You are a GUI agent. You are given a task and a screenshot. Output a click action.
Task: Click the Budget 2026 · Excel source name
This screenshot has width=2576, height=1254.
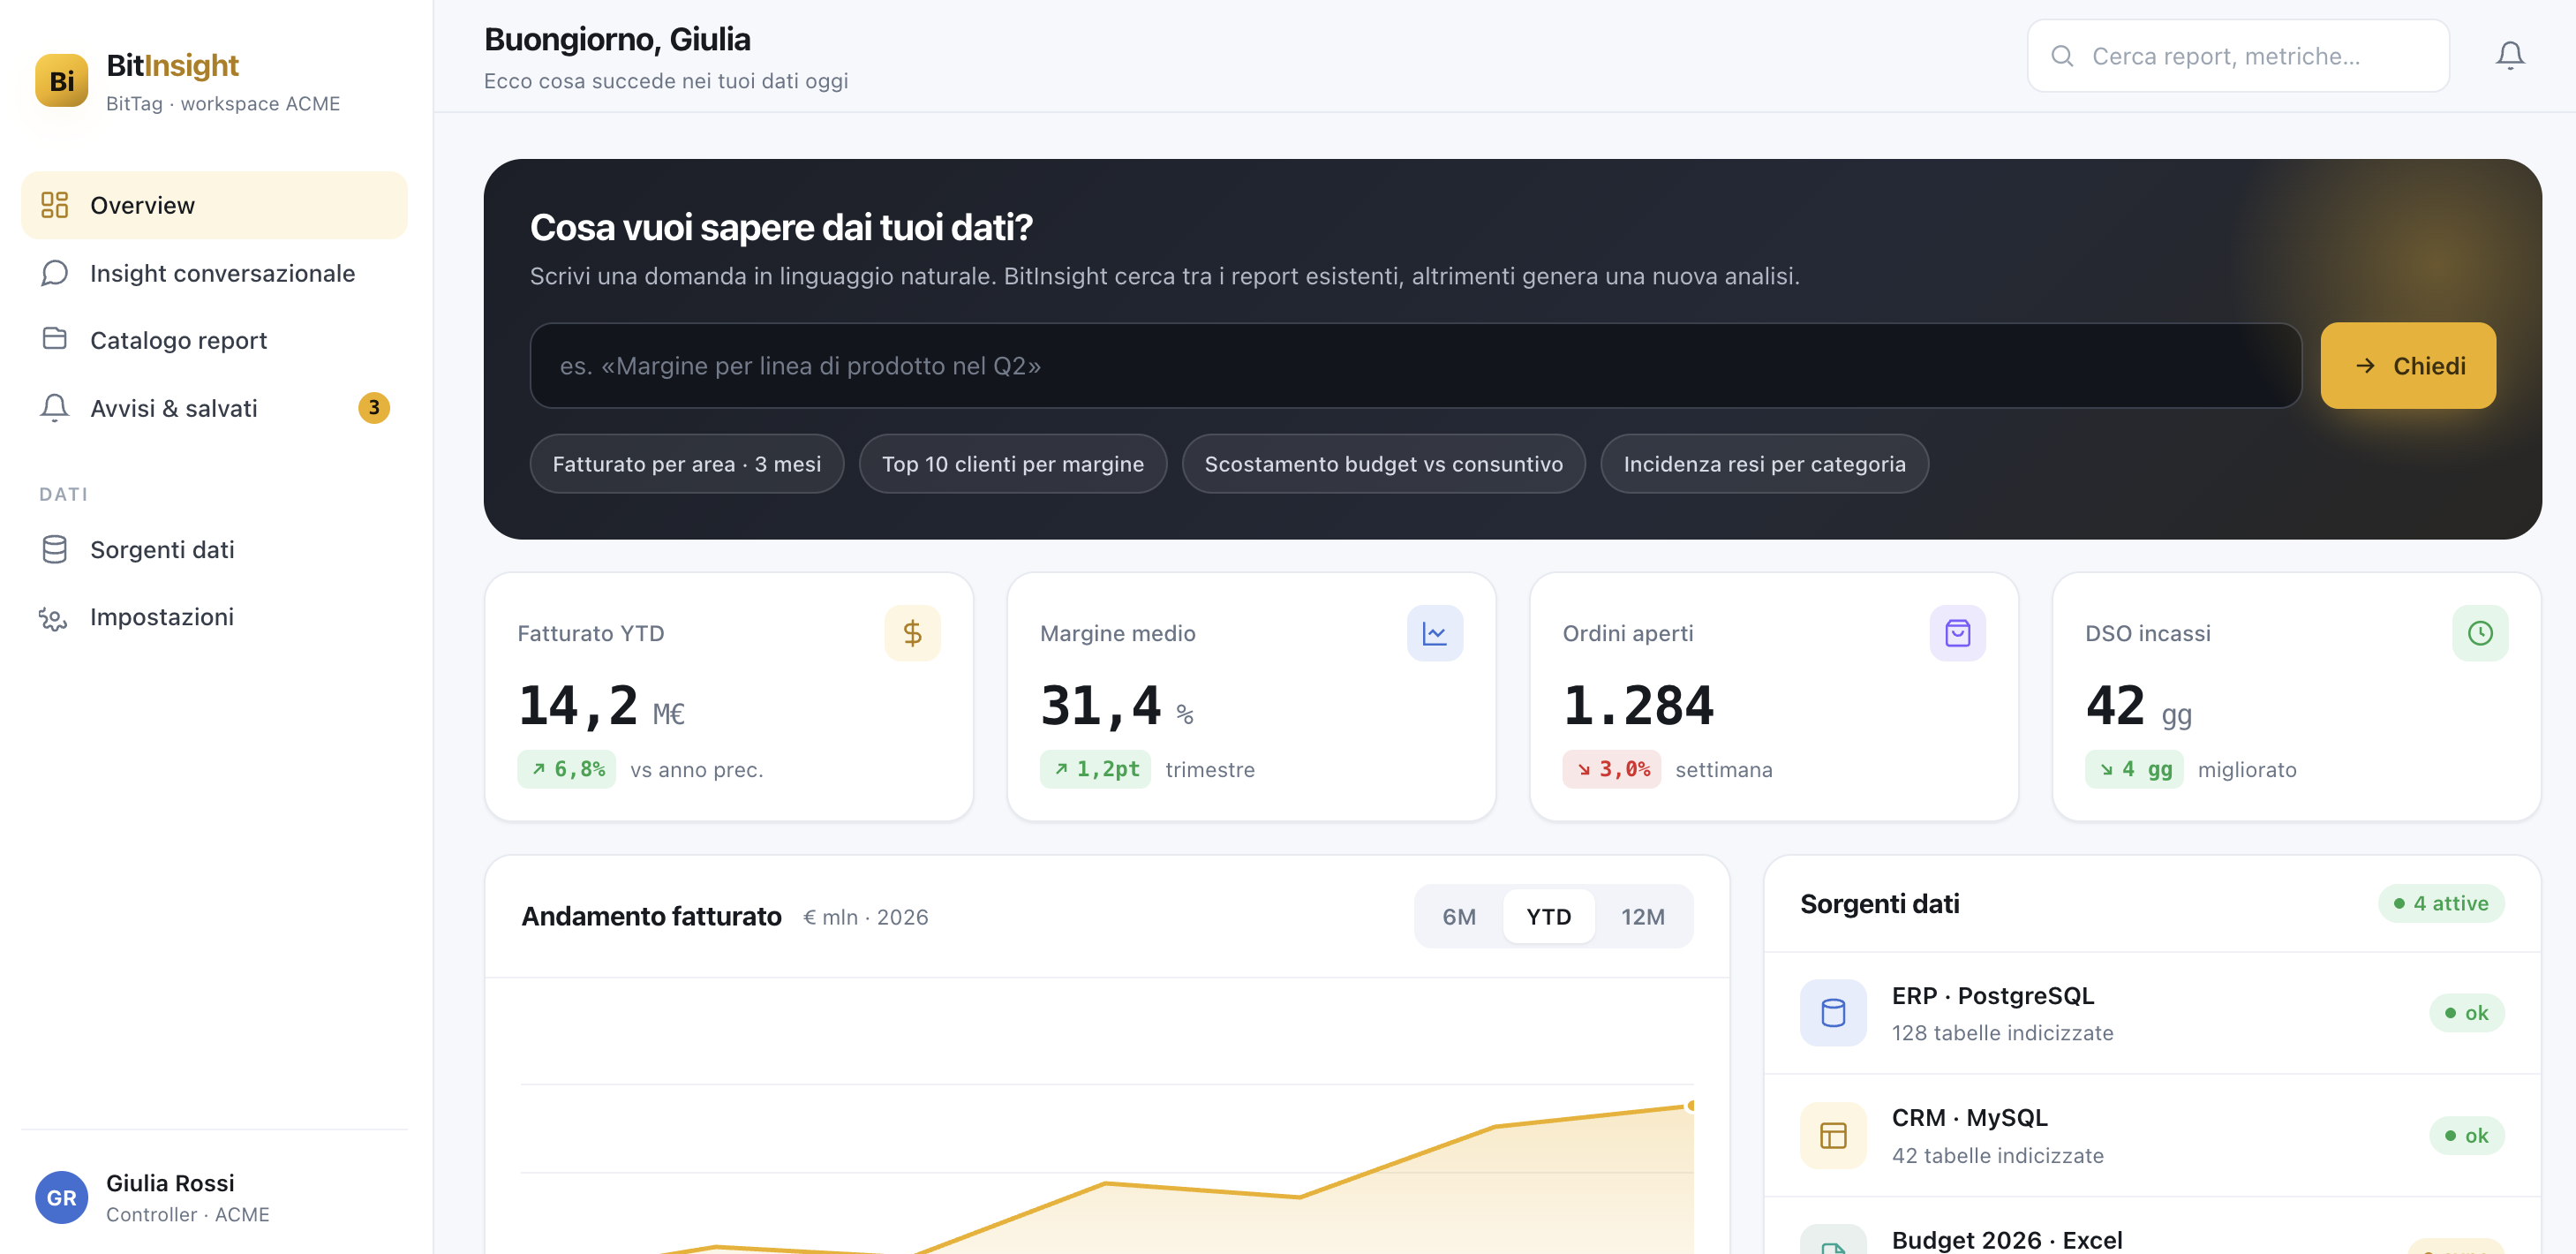(2006, 1240)
